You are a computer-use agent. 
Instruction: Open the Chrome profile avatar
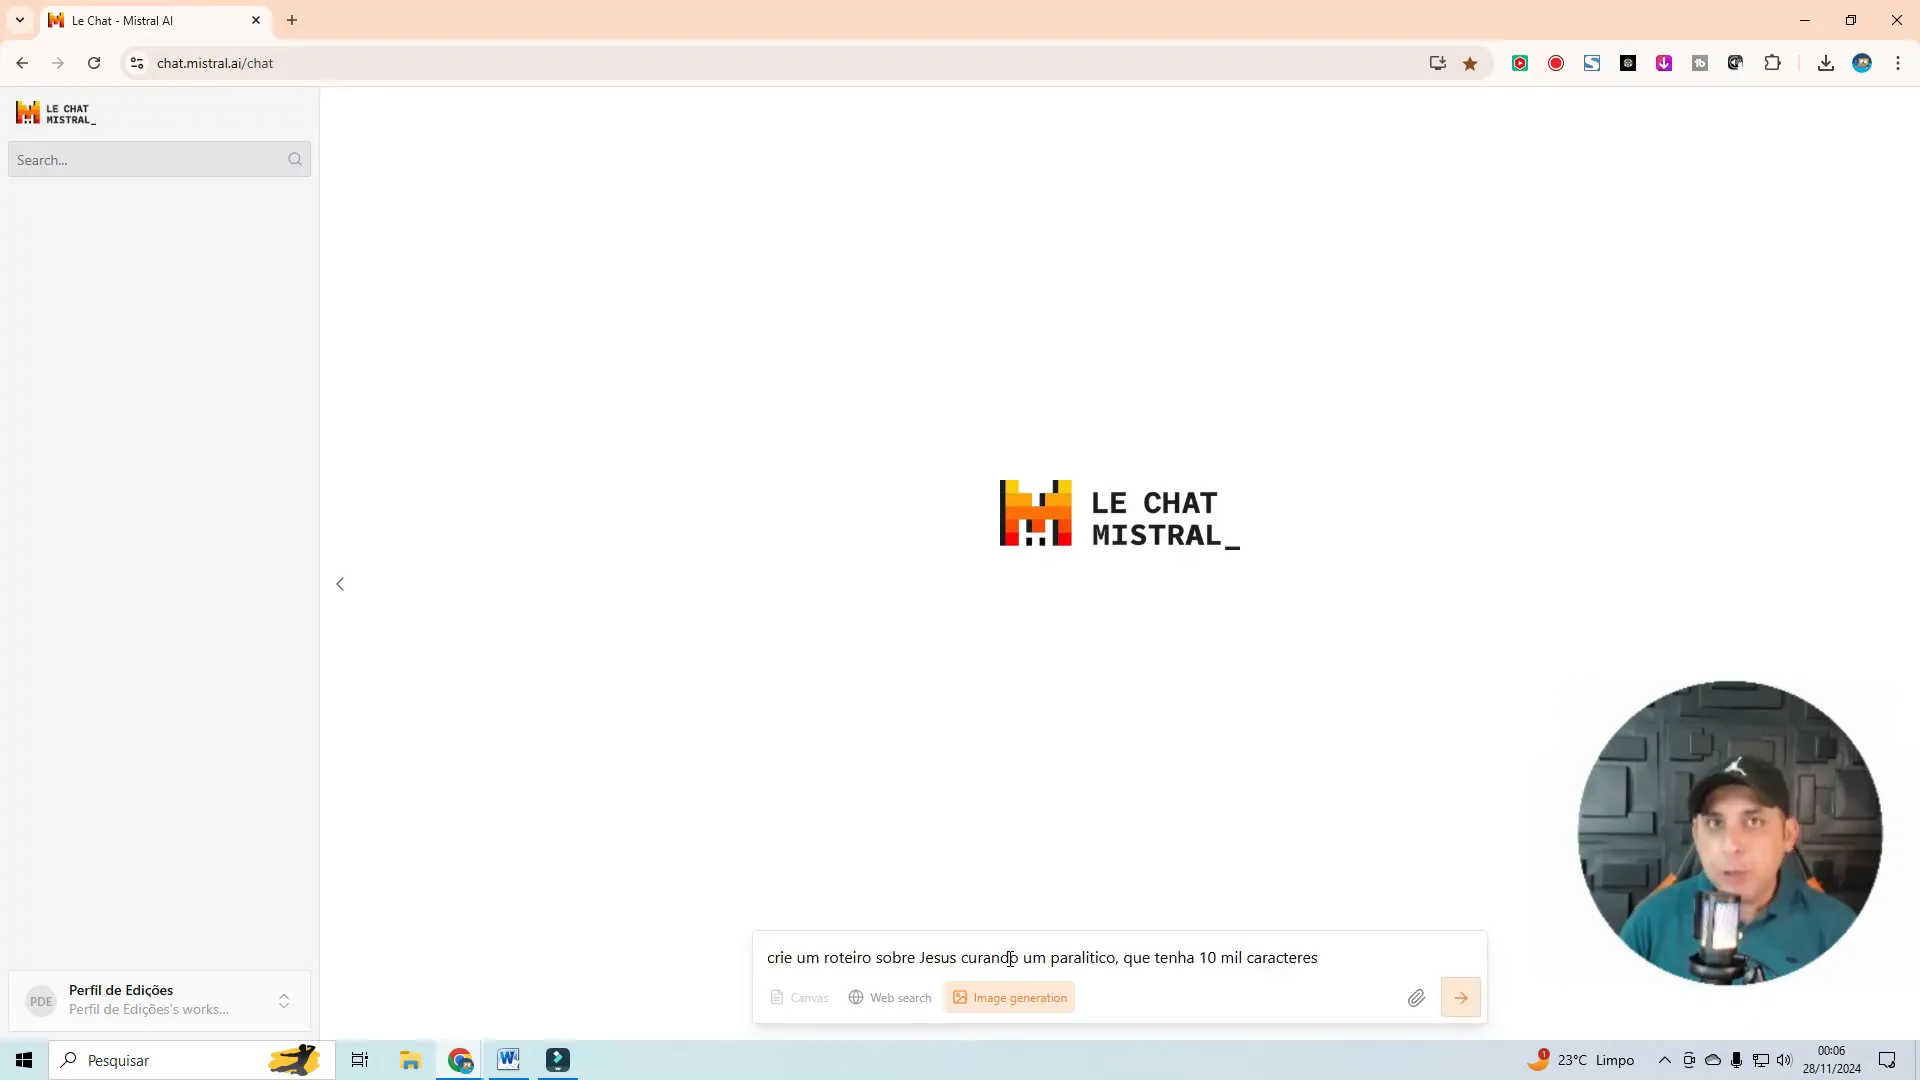click(1862, 63)
